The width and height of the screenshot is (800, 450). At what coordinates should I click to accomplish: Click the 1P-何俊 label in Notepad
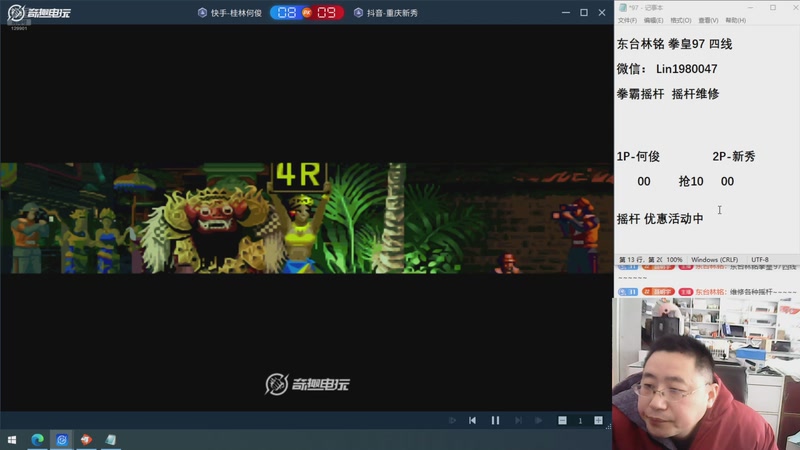coord(638,157)
